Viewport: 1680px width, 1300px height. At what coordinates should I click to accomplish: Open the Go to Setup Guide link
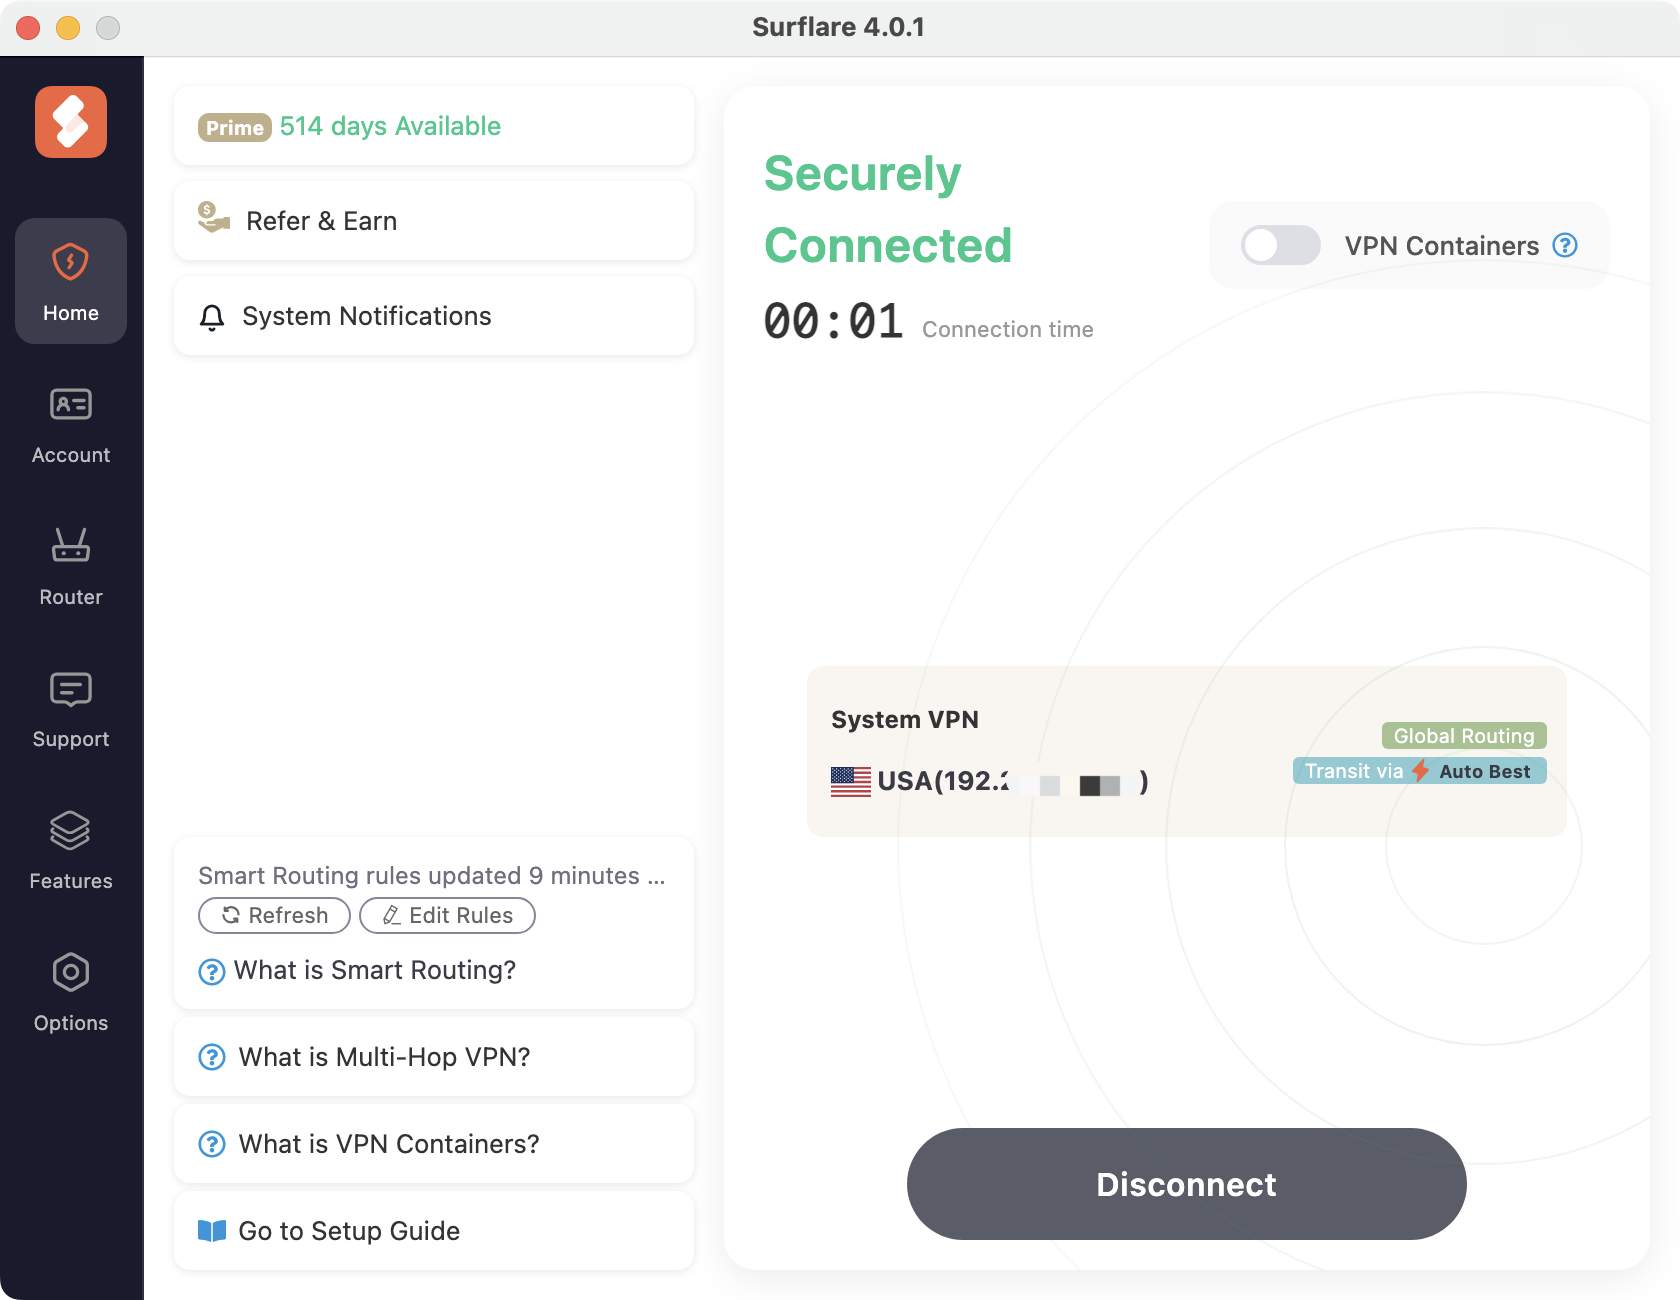pos(348,1231)
